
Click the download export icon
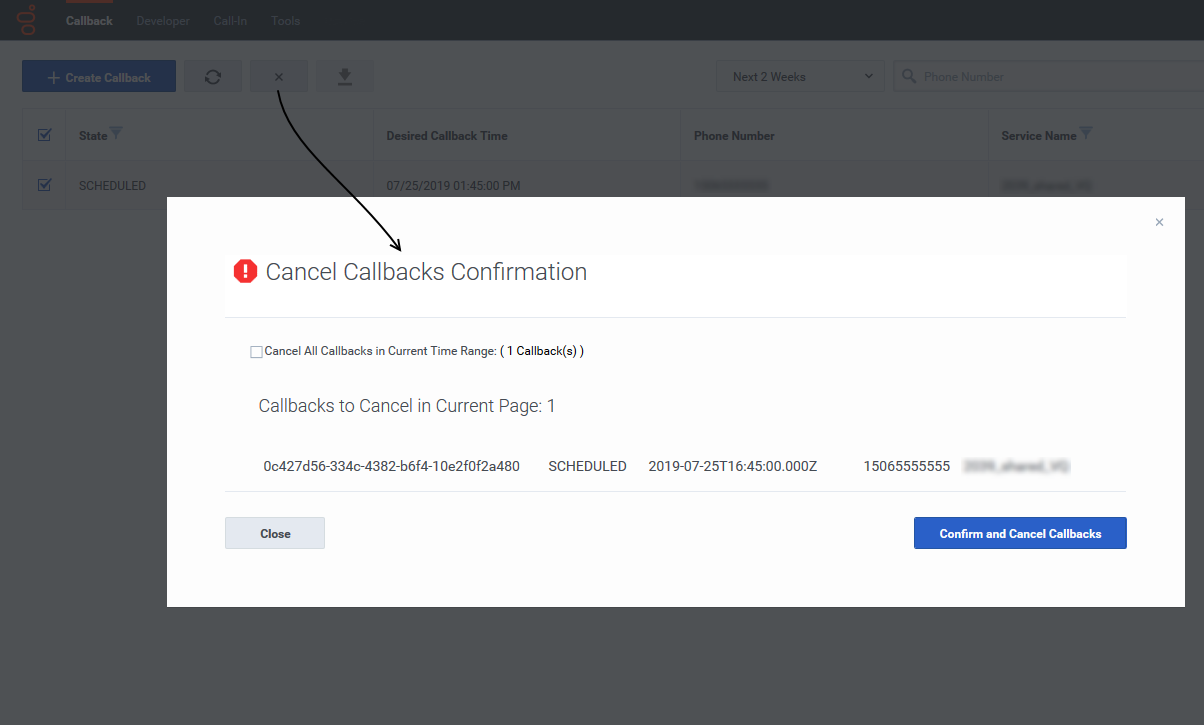tap(345, 77)
